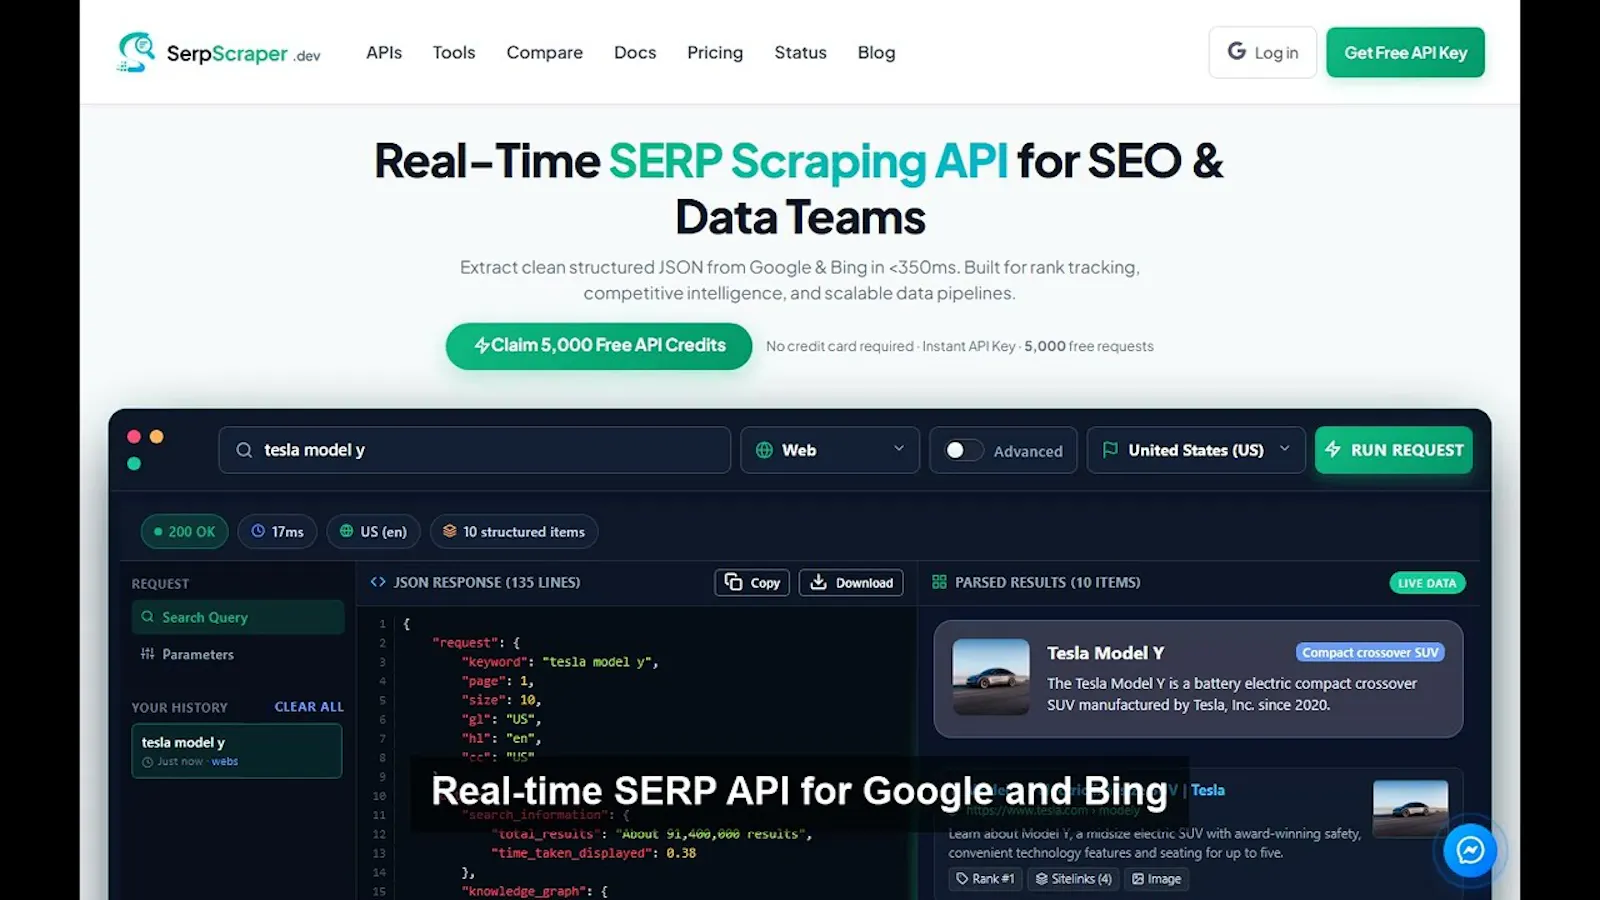Click the Tesla Model Y car thumbnail
Screen dimensions: 1600x900
click(x=991, y=677)
